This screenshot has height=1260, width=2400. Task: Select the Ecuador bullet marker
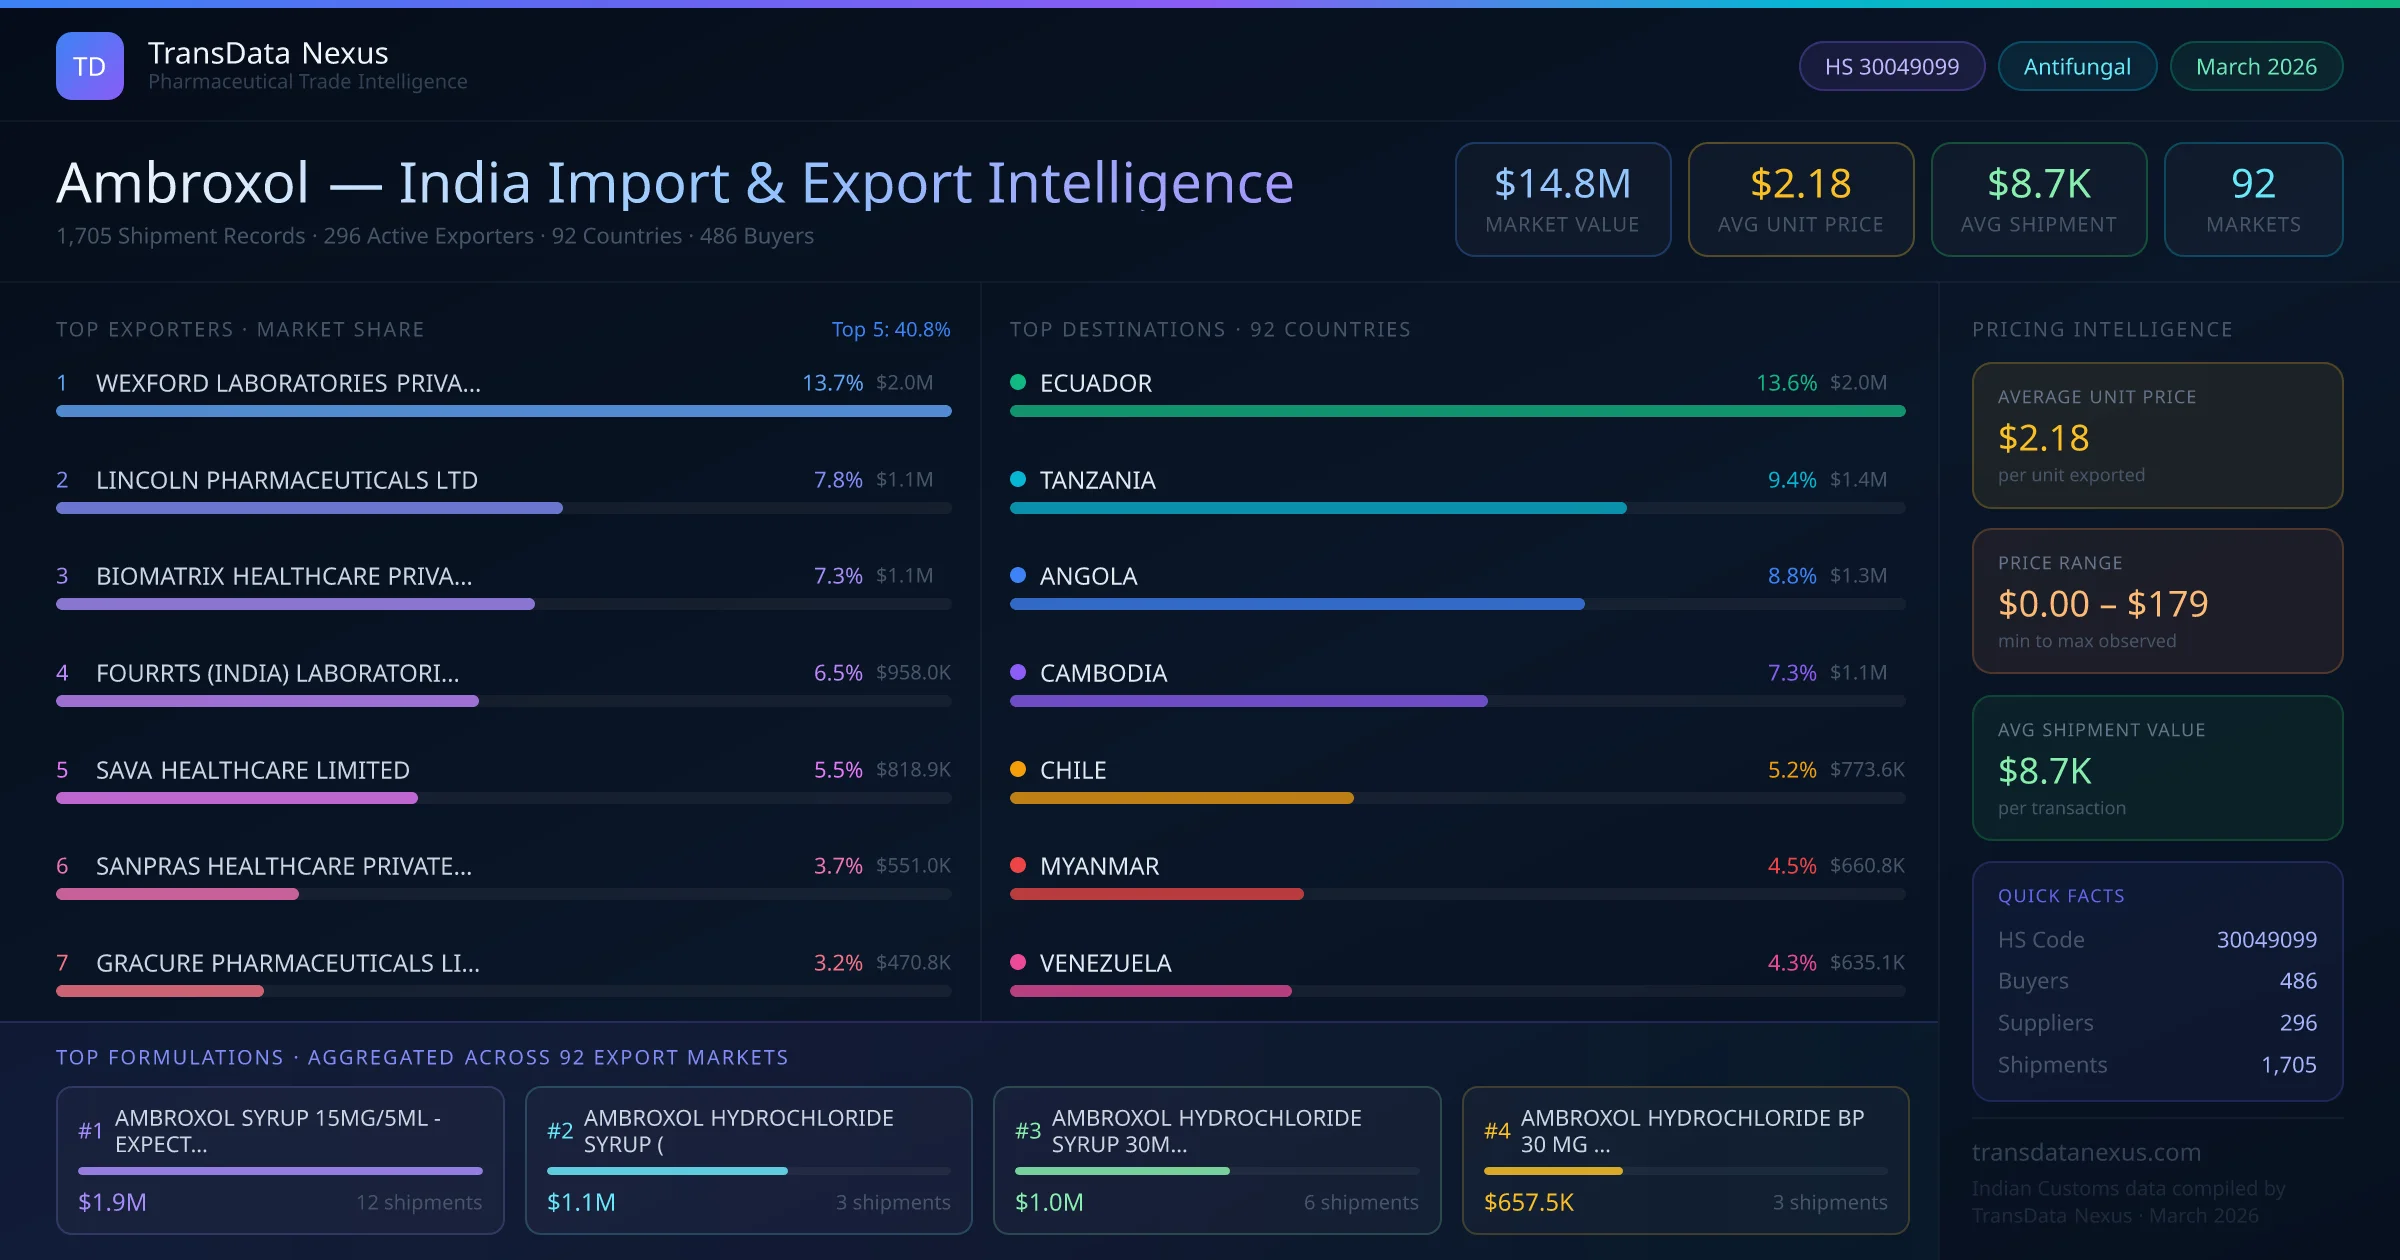click(x=1017, y=382)
